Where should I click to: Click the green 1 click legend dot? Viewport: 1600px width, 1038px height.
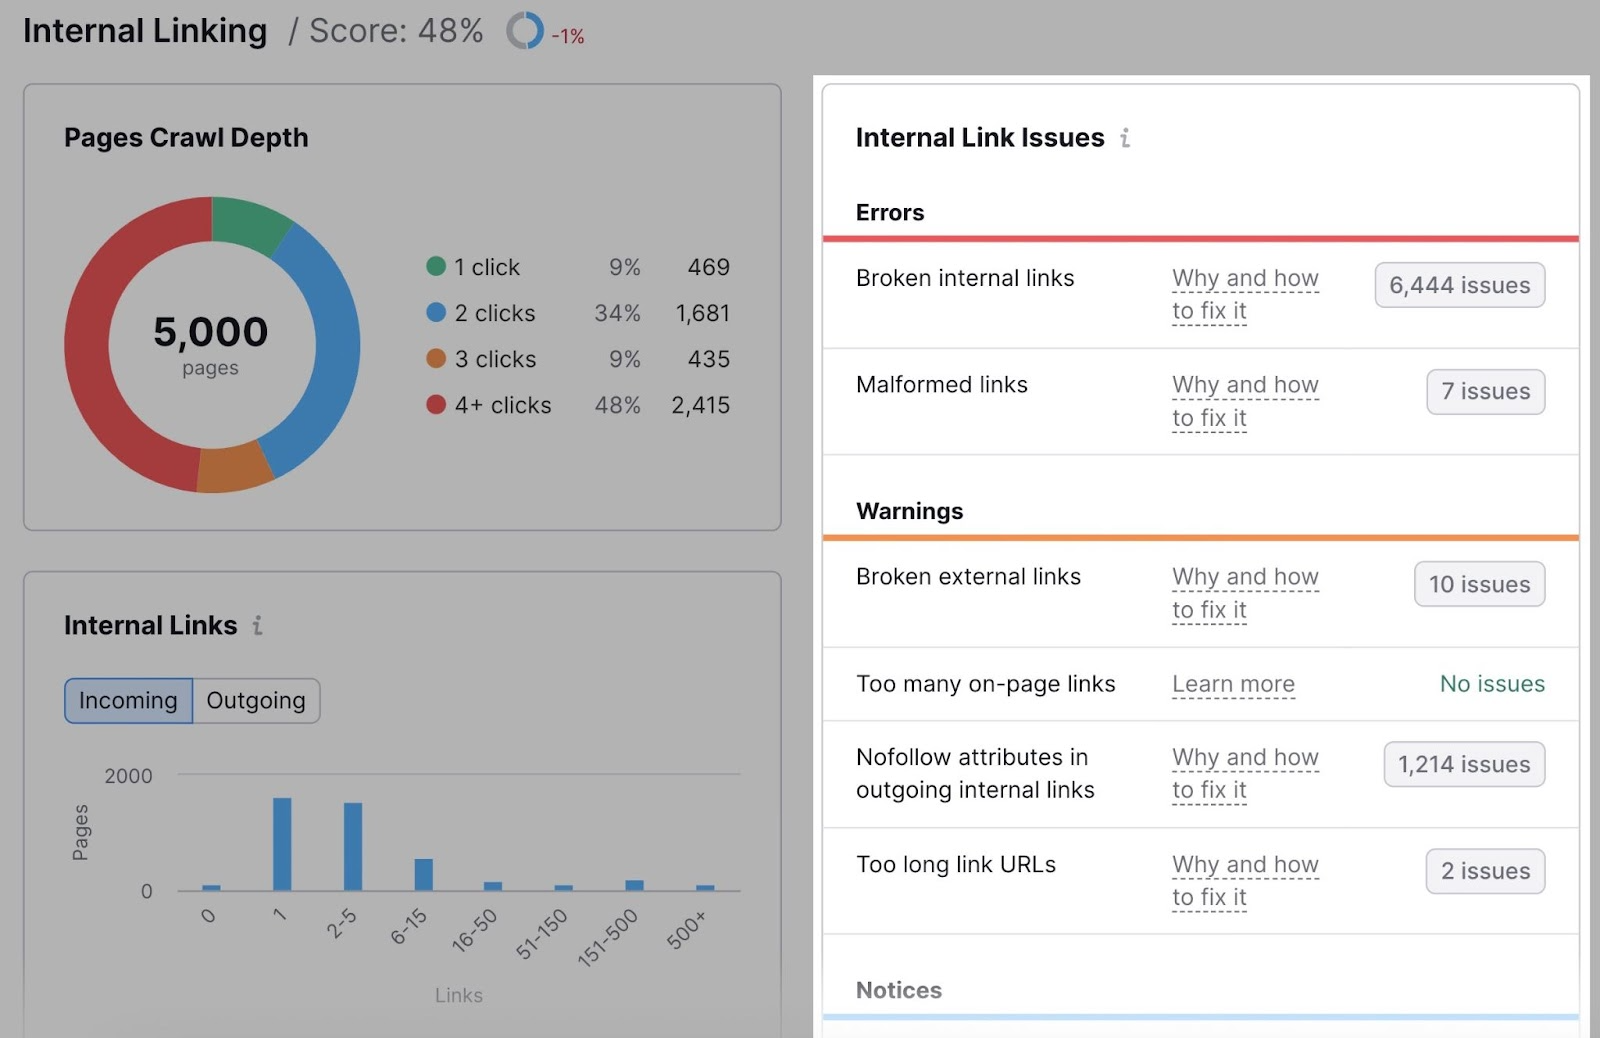pos(436,266)
